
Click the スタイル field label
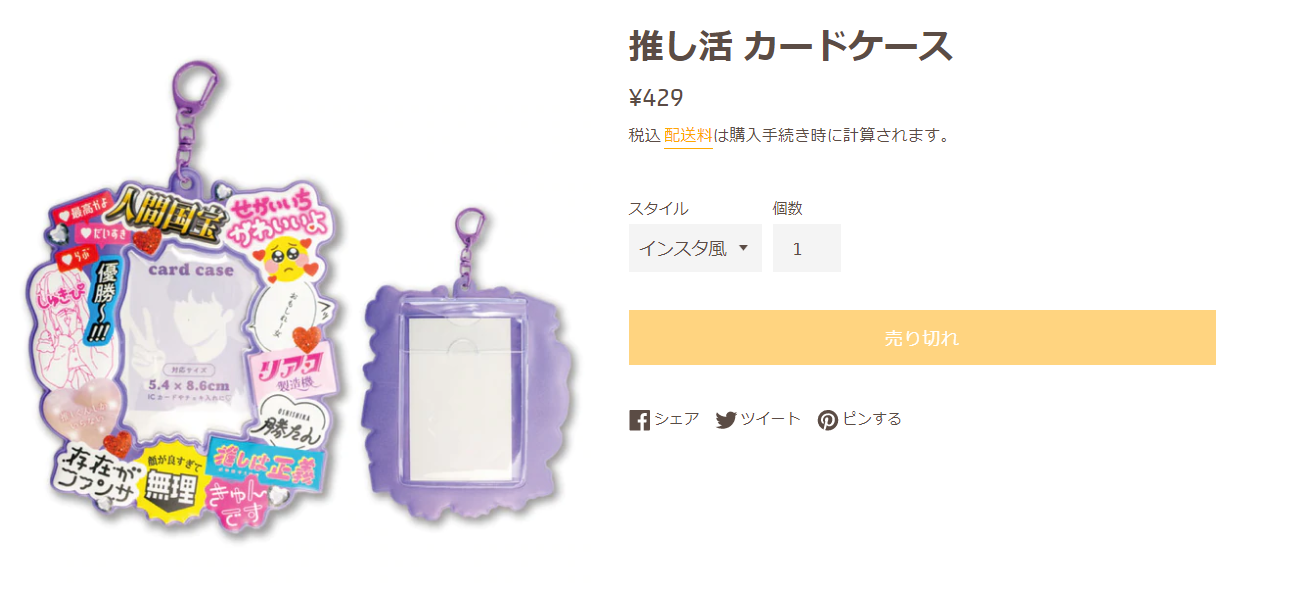(658, 208)
